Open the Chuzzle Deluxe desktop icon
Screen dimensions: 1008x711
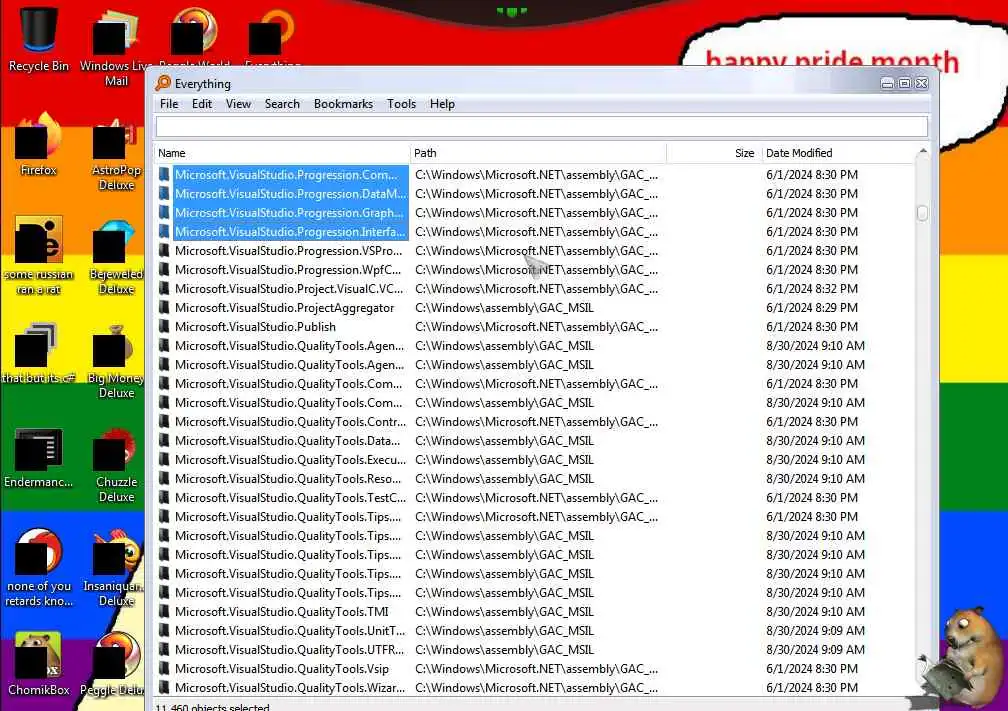click(x=116, y=466)
